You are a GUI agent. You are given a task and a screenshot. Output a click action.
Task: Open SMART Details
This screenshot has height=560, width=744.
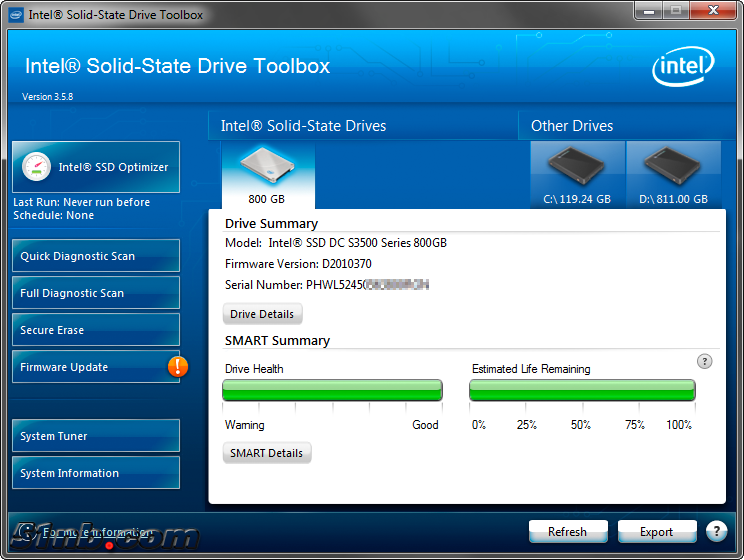(x=266, y=453)
